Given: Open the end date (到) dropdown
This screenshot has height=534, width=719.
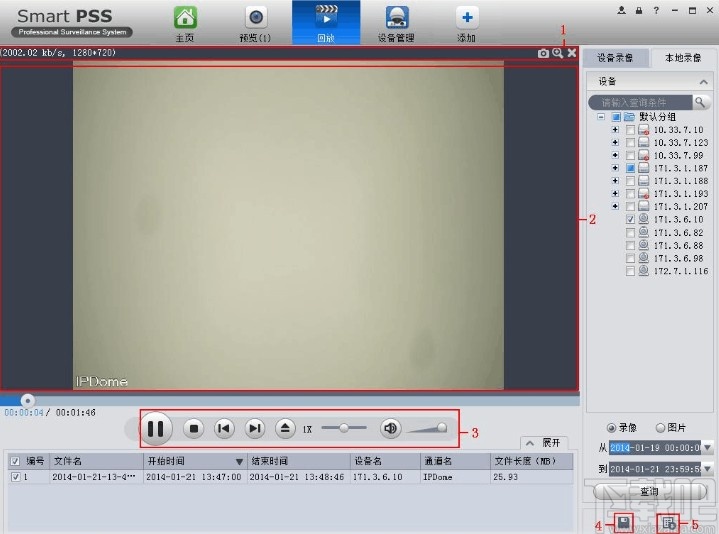Looking at the screenshot, I should pyautogui.click(x=708, y=468).
